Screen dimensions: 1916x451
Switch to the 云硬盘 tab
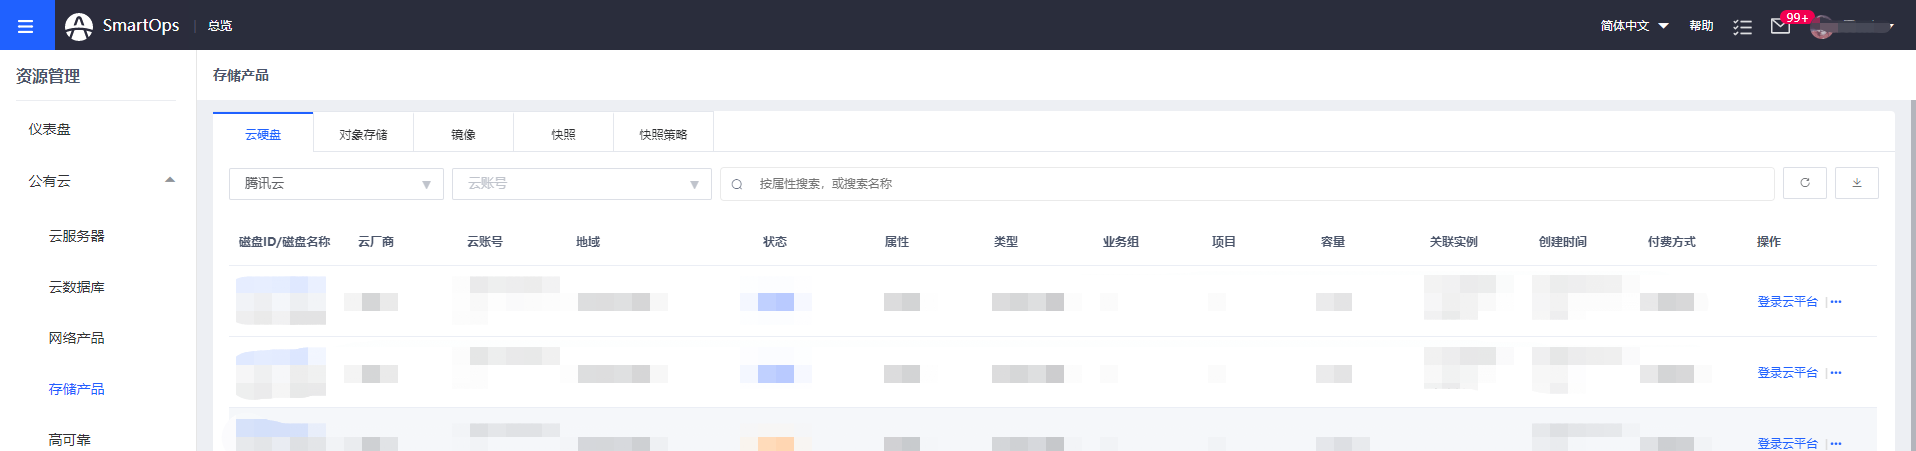pos(263,134)
